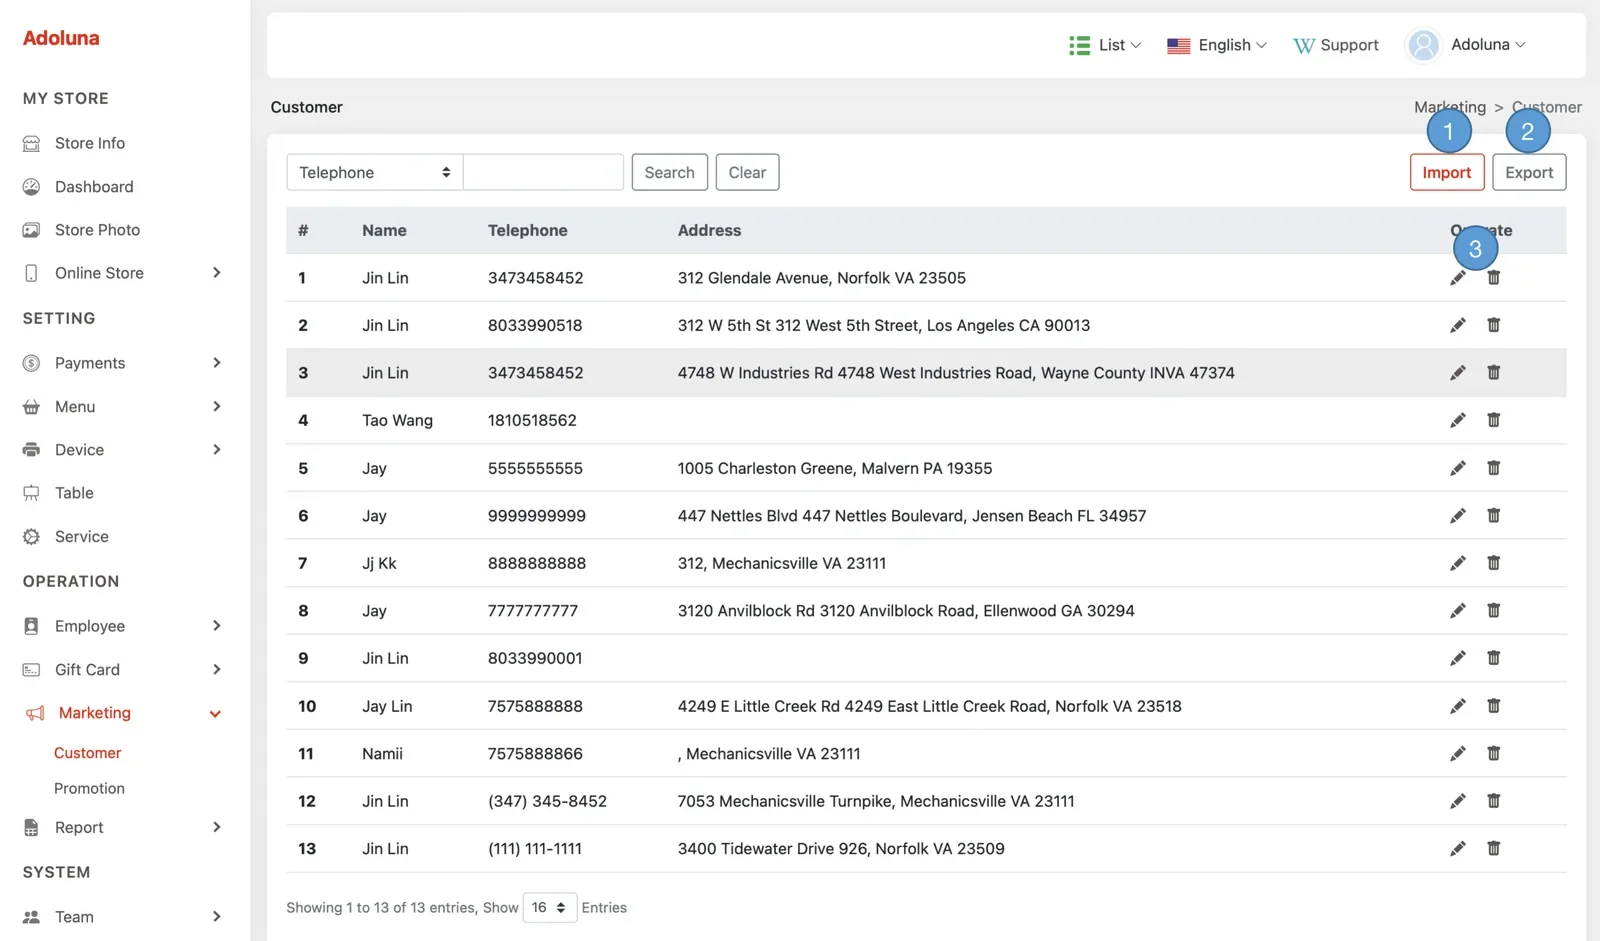Viewport: 1600px width, 941px height.
Task: Expand the Device submenu
Action: click(x=216, y=450)
